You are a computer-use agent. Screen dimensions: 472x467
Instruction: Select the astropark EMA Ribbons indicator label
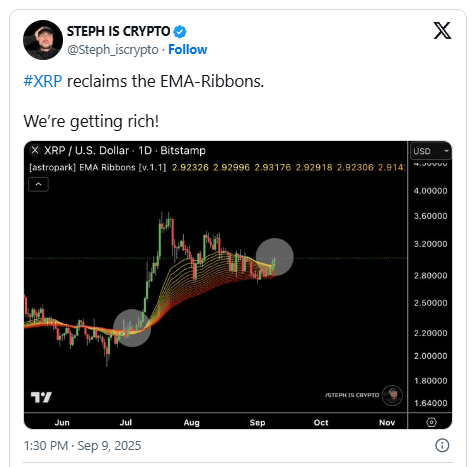click(98, 167)
